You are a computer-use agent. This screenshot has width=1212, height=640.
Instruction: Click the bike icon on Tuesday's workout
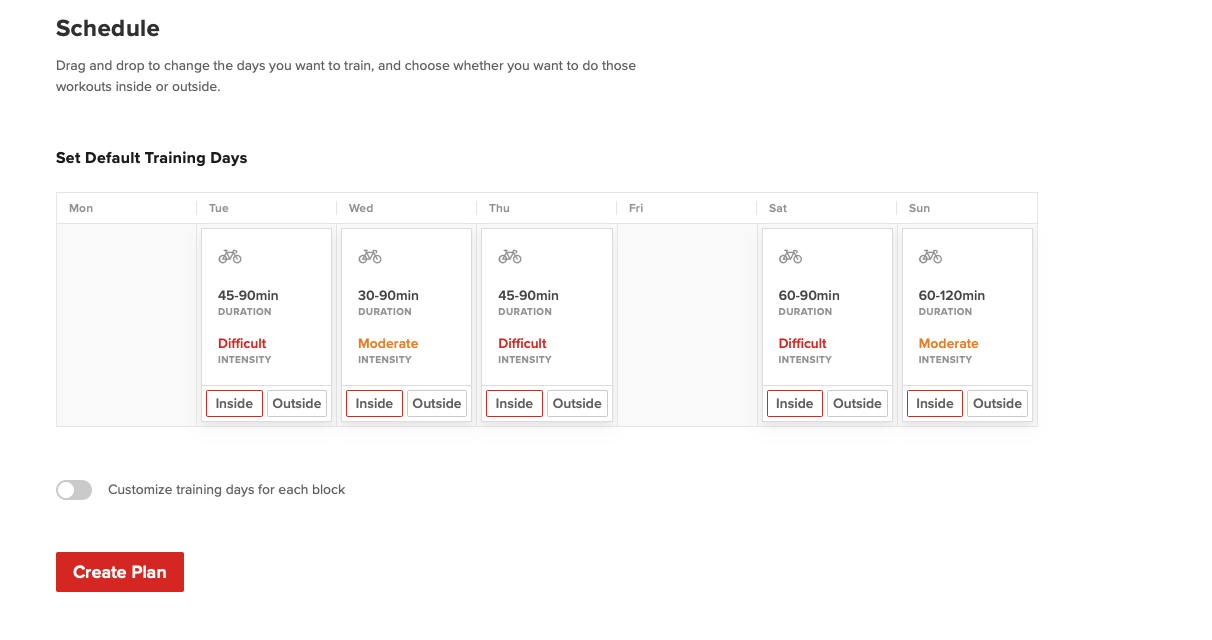coord(230,257)
